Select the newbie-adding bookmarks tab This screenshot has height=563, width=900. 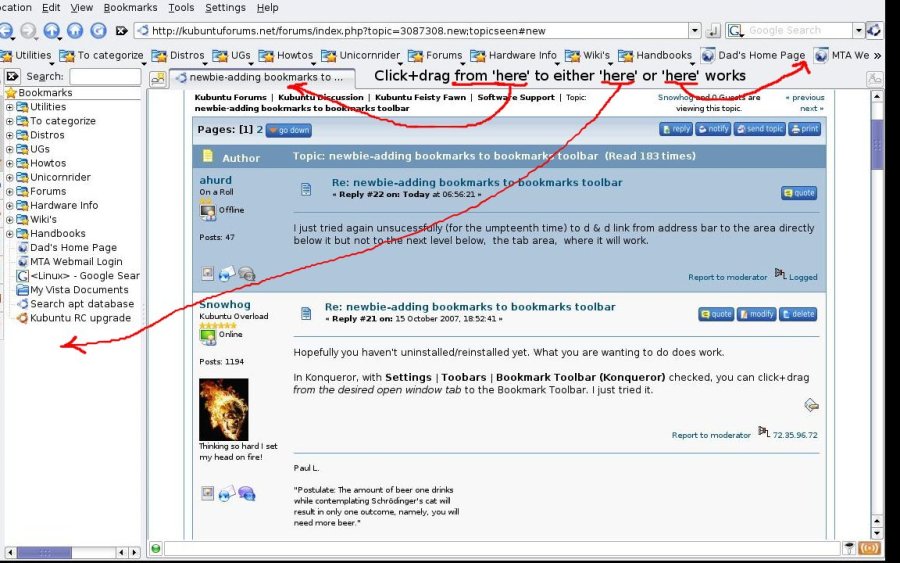[262, 77]
